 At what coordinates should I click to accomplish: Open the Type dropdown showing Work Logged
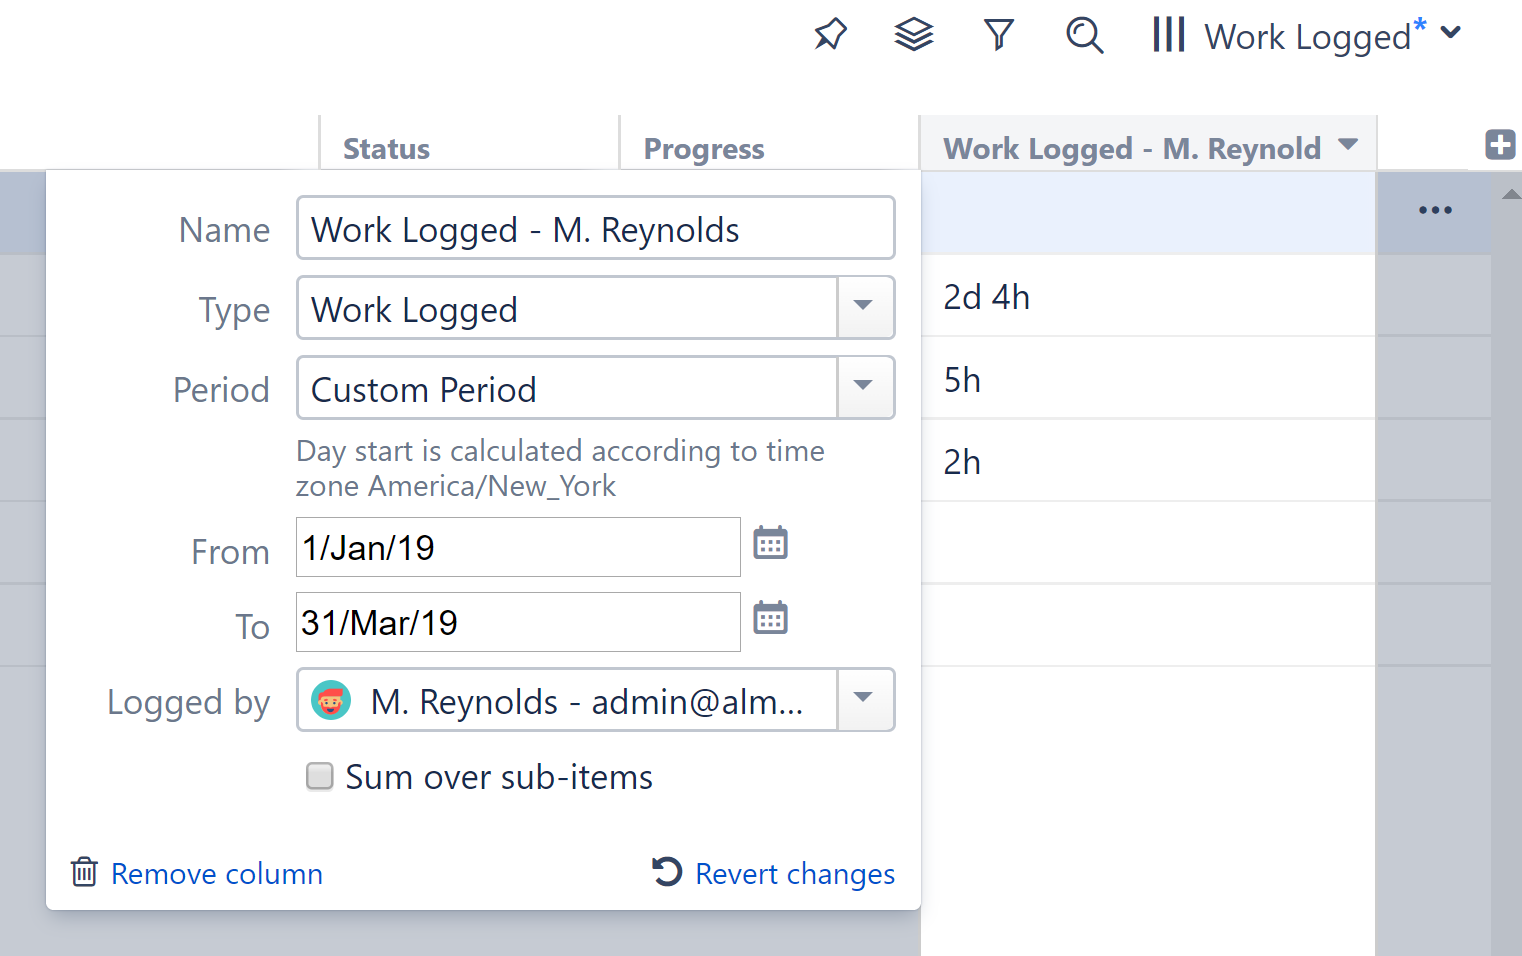[x=863, y=308]
